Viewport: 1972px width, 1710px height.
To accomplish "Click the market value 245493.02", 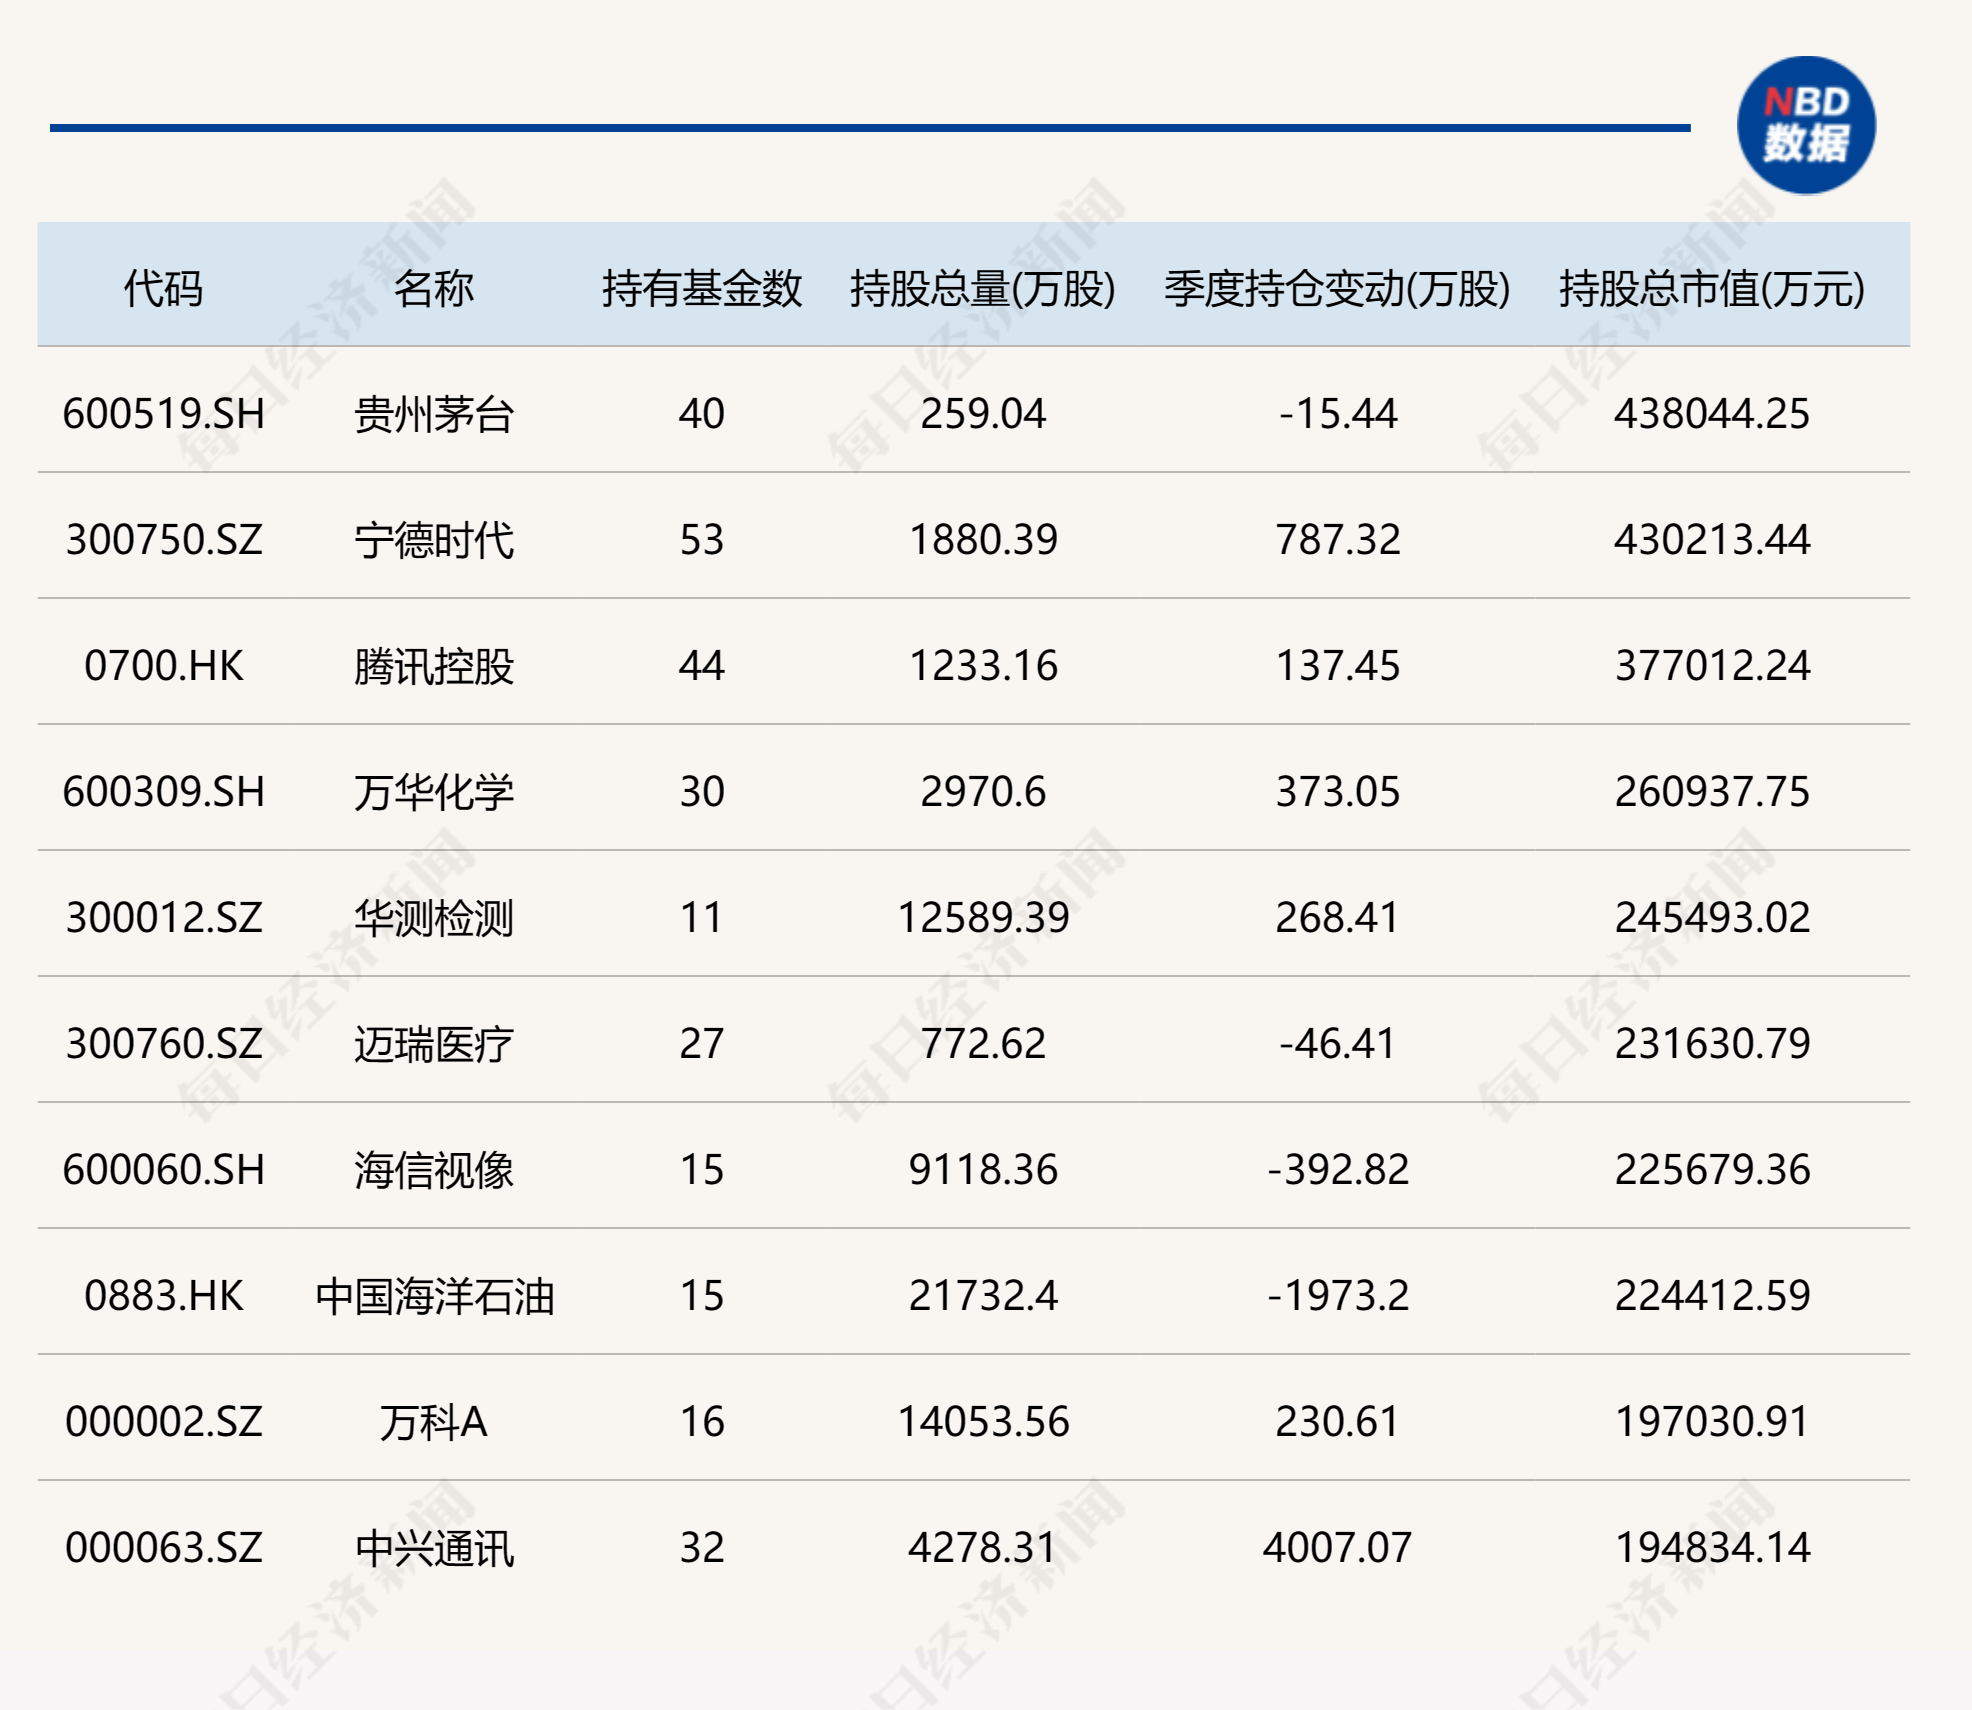I will (x=1712, y=918).
